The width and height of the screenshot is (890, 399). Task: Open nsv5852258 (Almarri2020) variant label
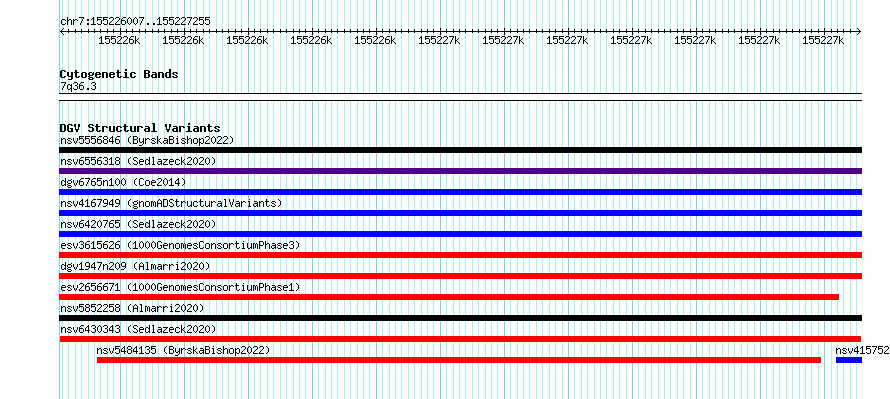pos(132,308)
